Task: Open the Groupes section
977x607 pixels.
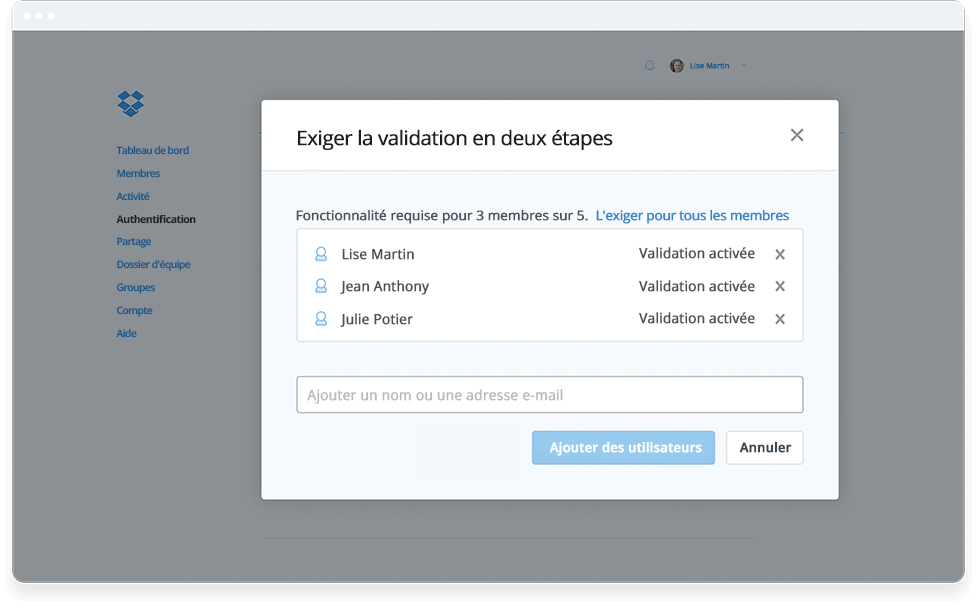Action: tap(136, 287)
